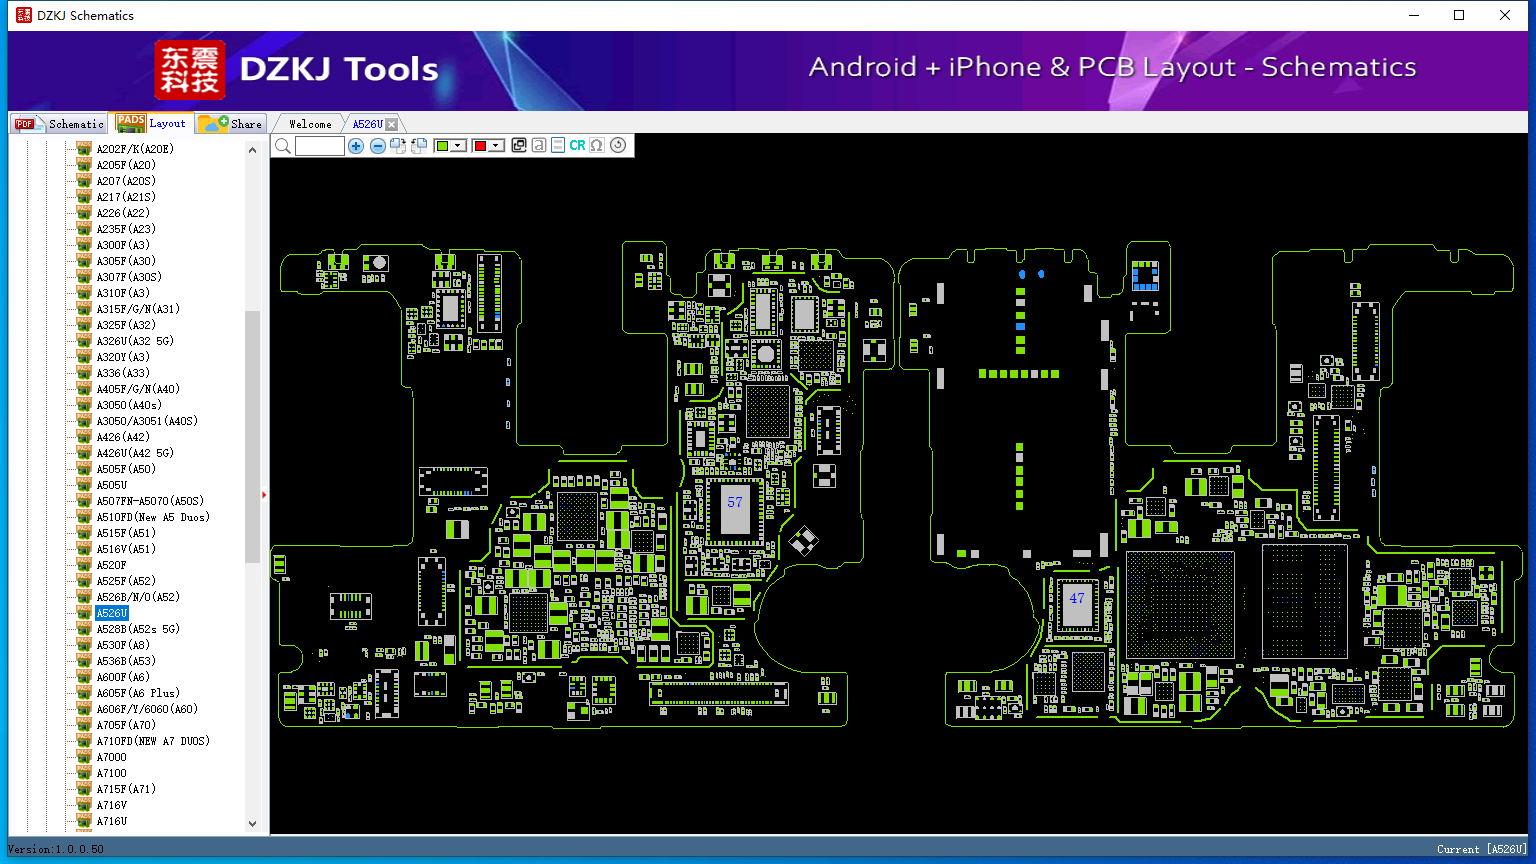Select A526B/N/O(A52) model
Image resolution: width=1536 pixels, height=864 pixels.
coord(138,597)
